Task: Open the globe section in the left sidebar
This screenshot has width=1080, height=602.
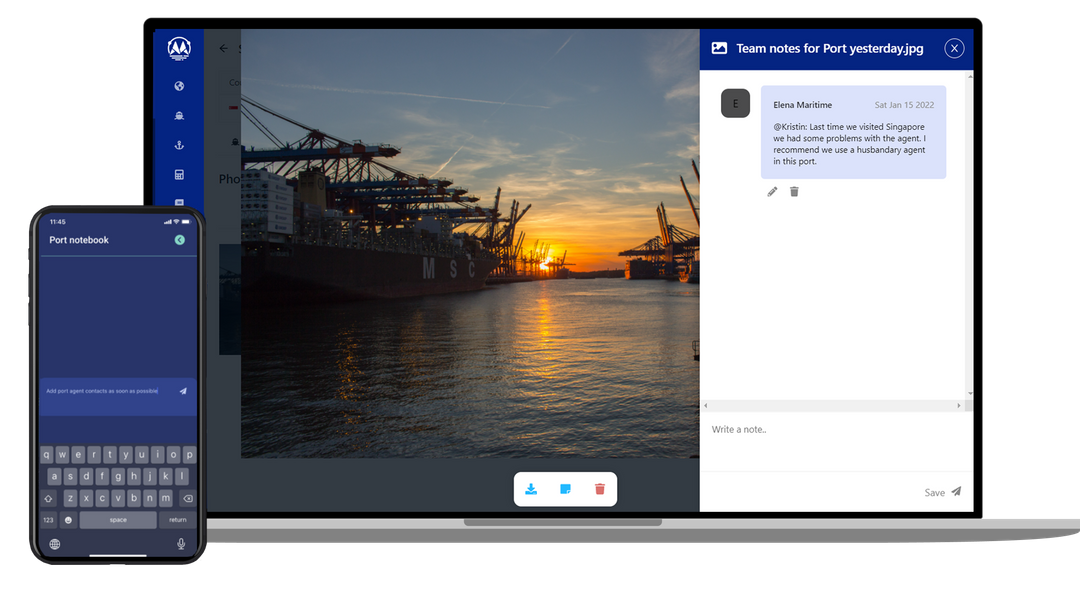Action: tap(179, 86)
